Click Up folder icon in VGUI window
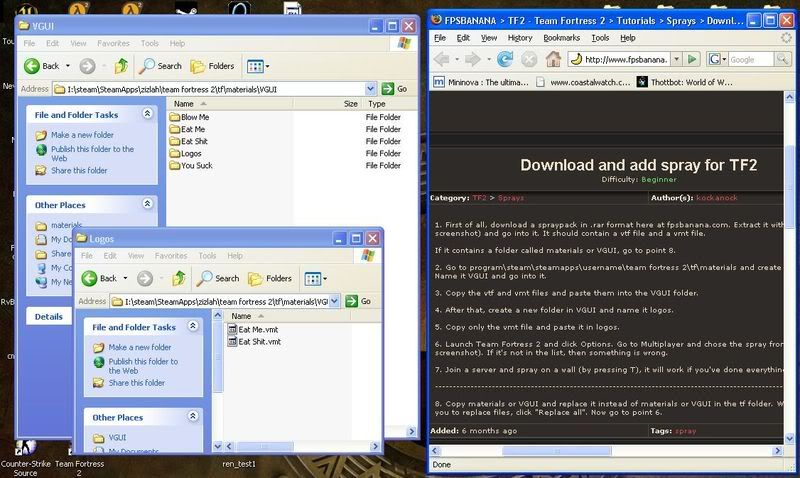Screen dimensions: 800x478 pyautogui.click(x=121, y=66)
